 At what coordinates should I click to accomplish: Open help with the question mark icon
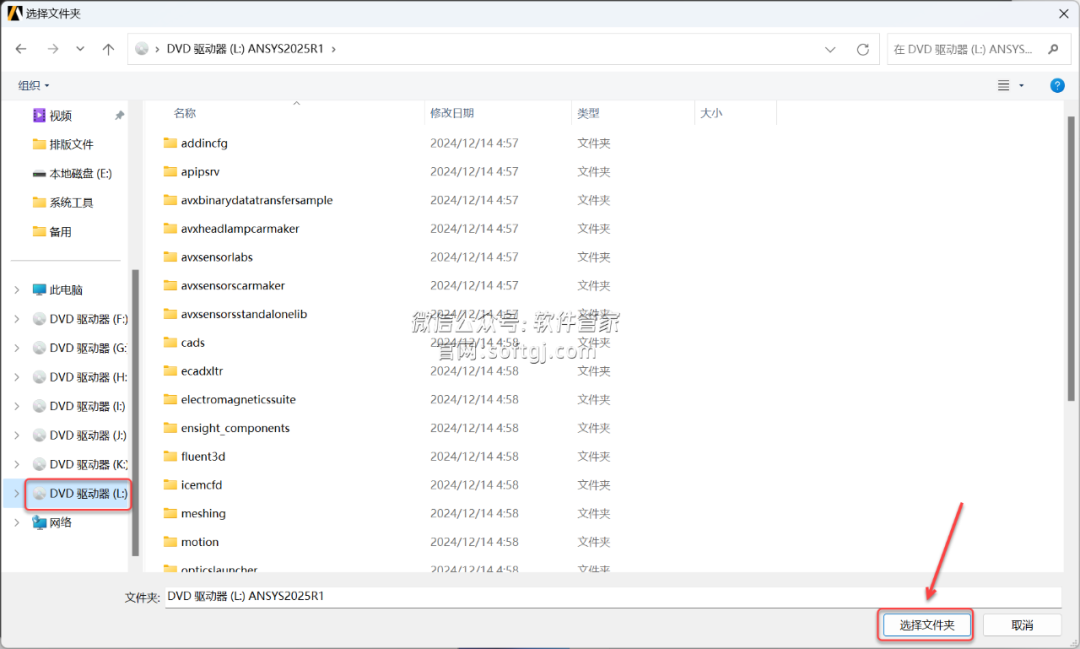pos(1057,85)
